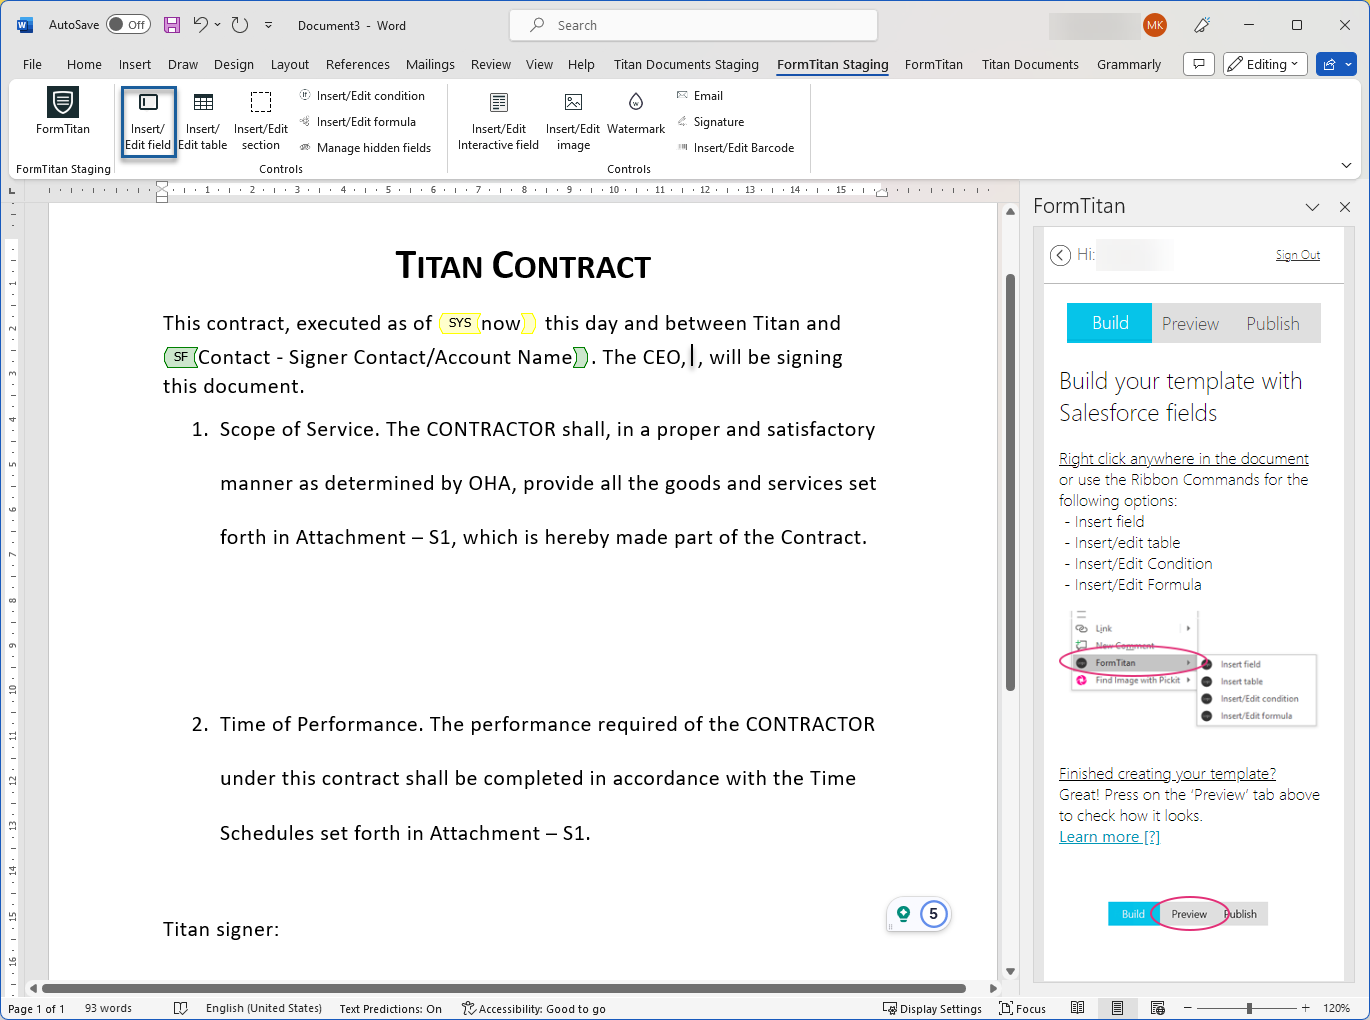Click Insert/Edit section icon
Image resolution: width=1370 pixels, height=1020 pixels.
pos(261,120)
